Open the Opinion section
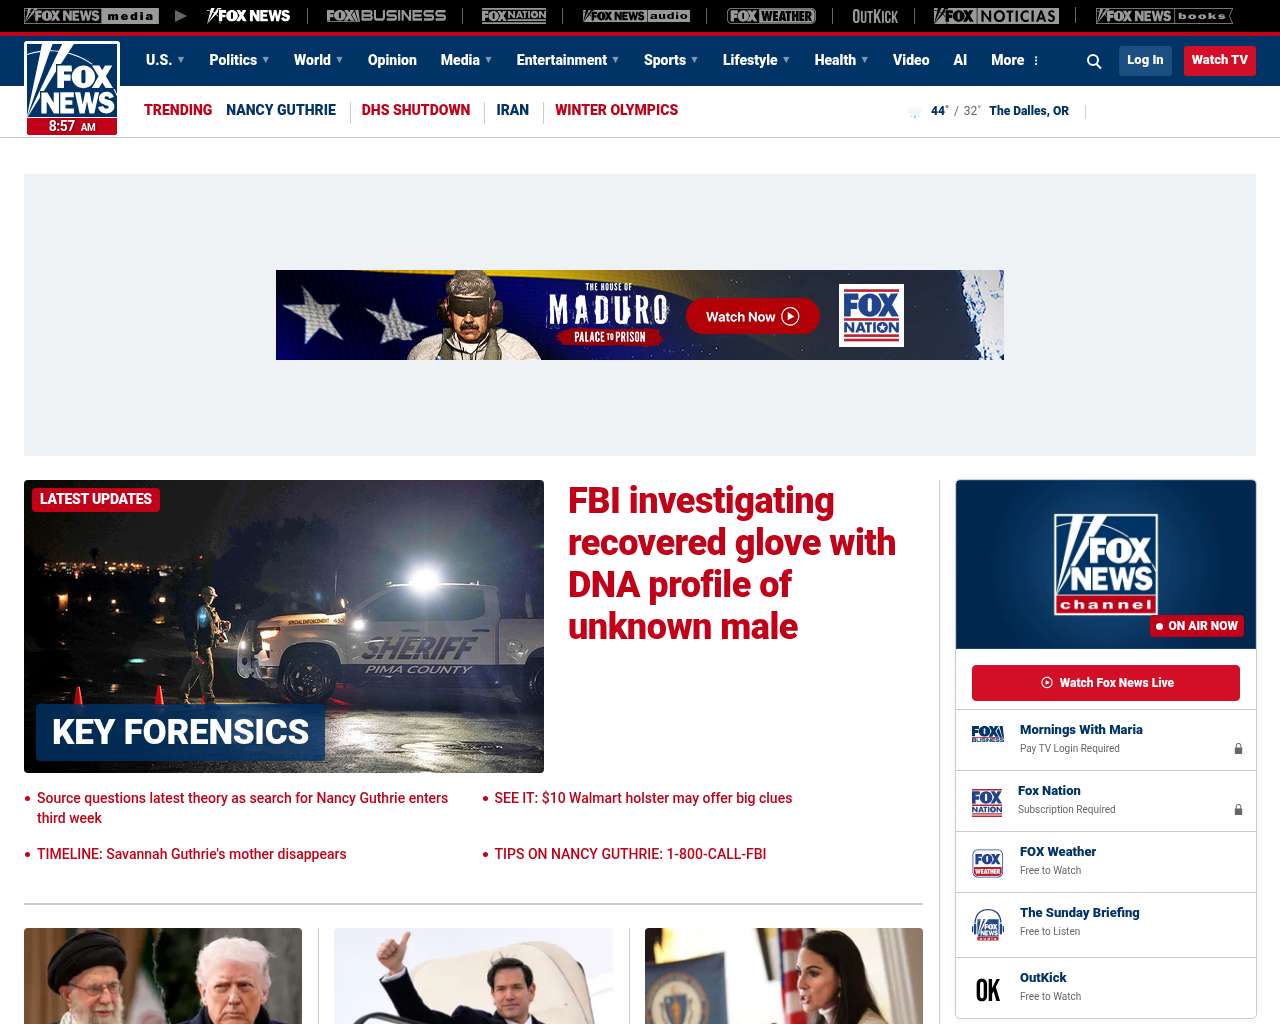The width and height of the screenshot is (1280, 1024). tap(392, 60)
